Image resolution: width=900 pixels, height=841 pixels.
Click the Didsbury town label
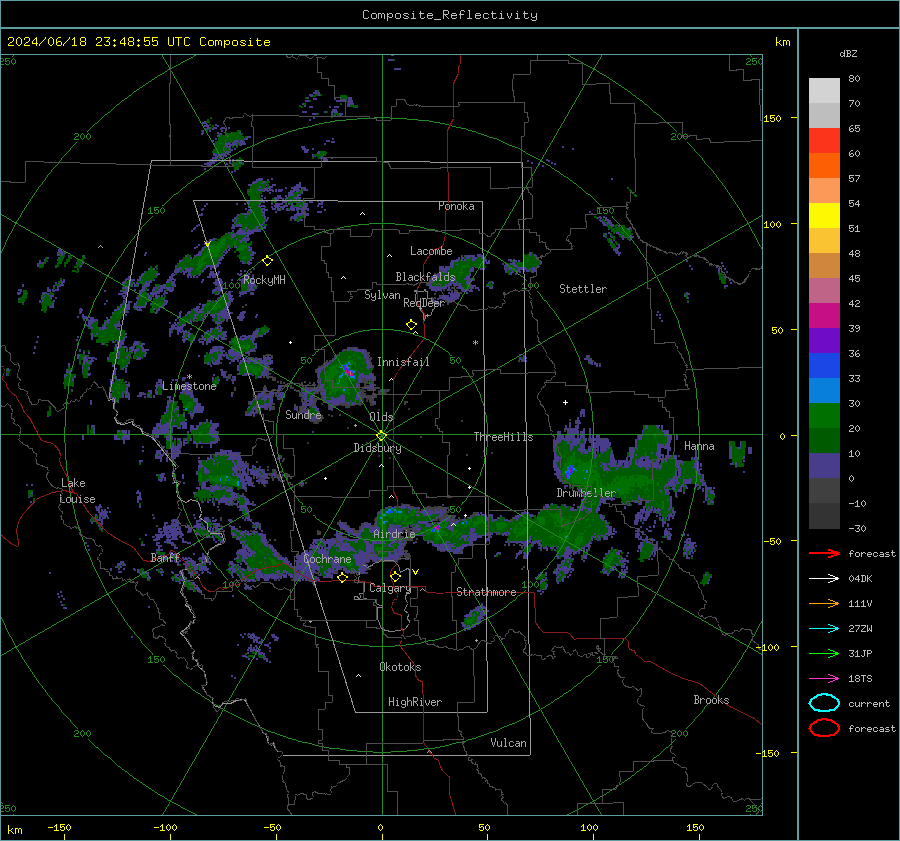377,448
